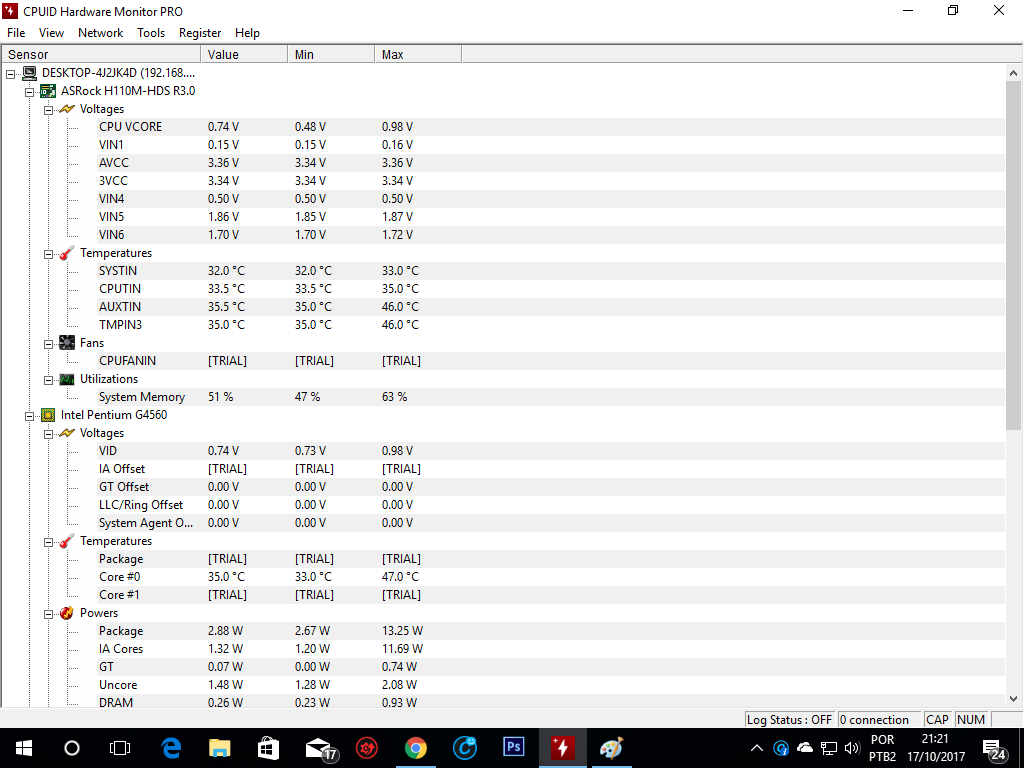Collapse the Intel Pentium Temperatures group
Screen dimensions: 1024x768
pyautogui.click(x=48, y=542)
